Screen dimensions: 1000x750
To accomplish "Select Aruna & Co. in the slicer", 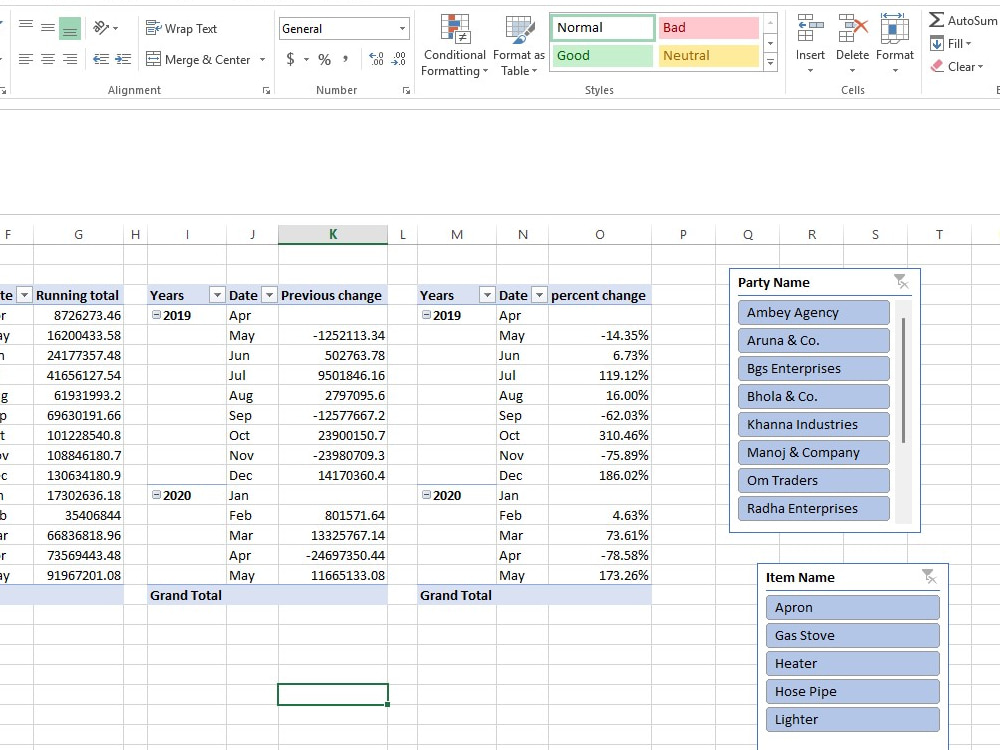I will pos(814,341).
